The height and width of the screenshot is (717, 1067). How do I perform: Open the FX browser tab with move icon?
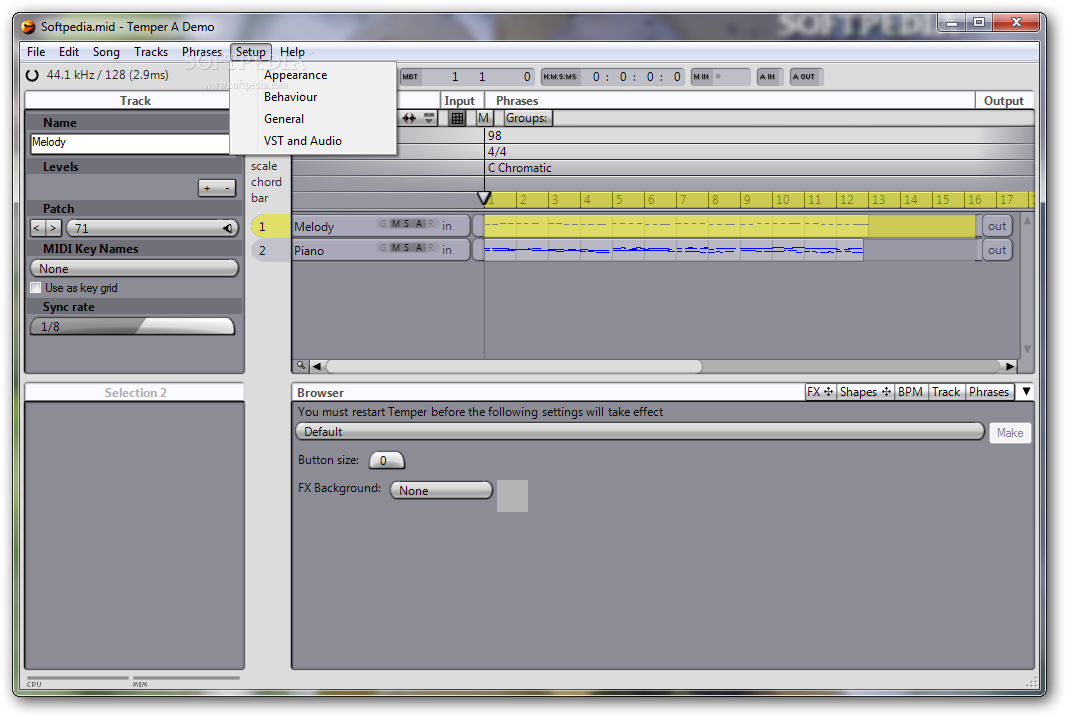pyautogui.click(x=820, y=392)
